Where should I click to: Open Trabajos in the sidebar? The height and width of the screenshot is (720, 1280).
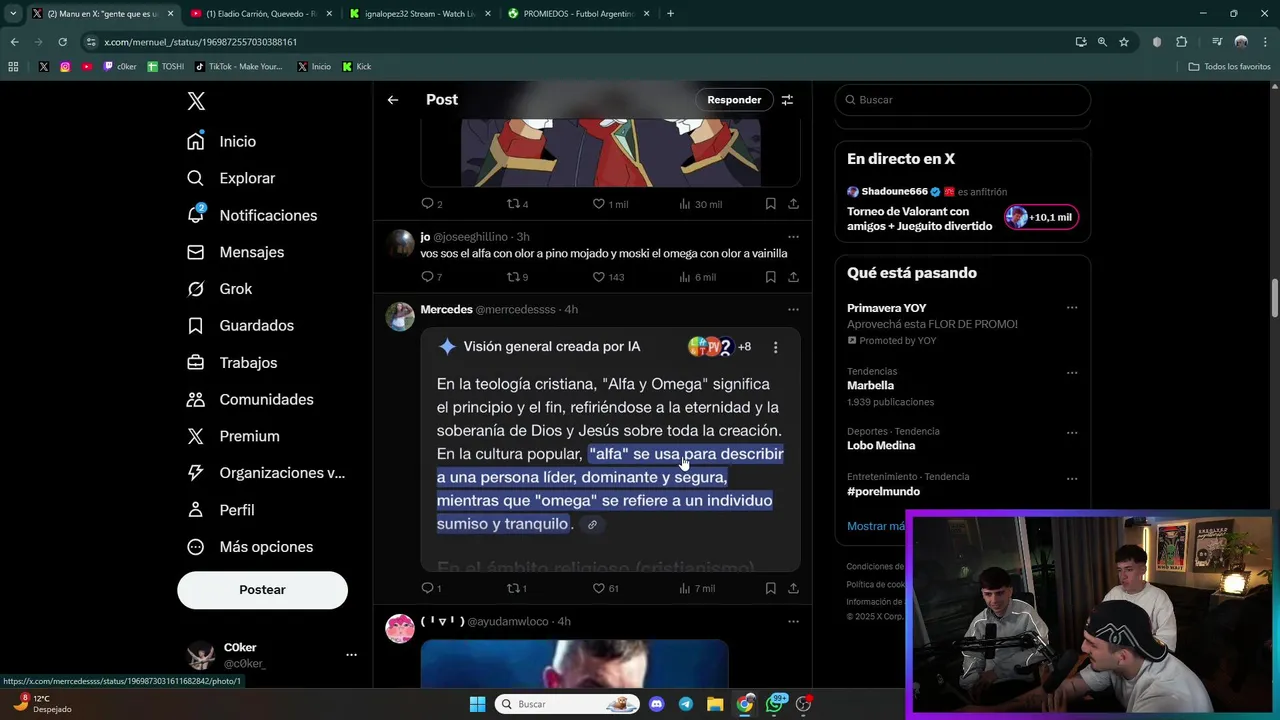[x=232, y=363]
